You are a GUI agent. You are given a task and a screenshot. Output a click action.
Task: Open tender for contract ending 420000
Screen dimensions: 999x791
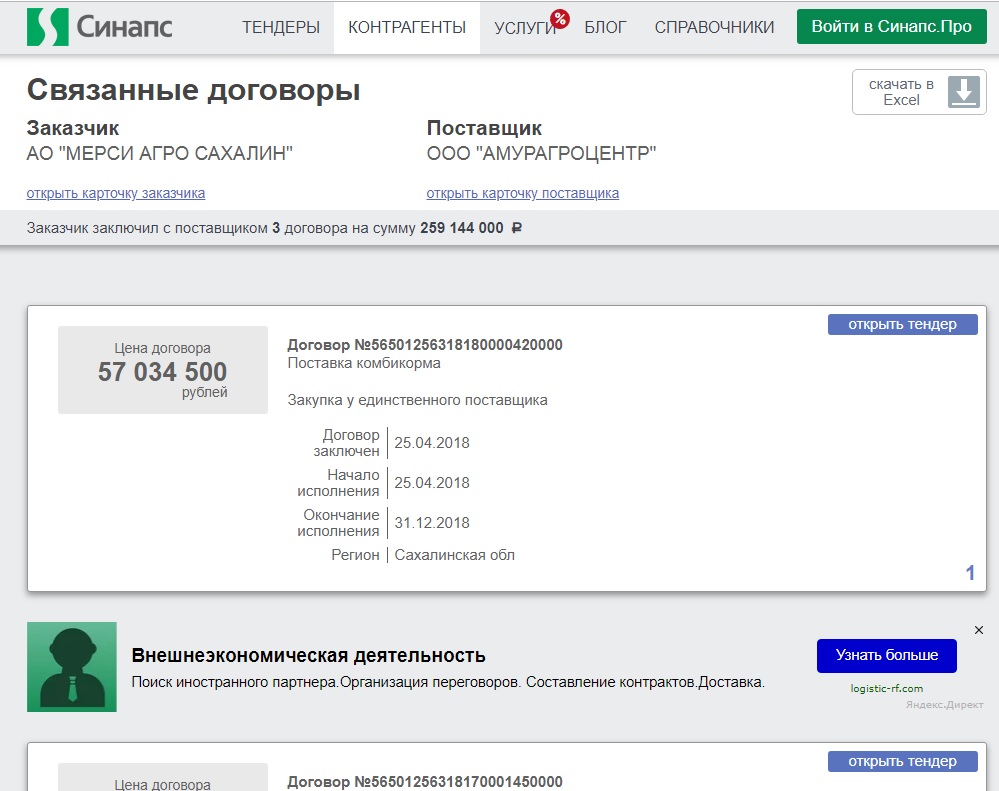[902, 324]
